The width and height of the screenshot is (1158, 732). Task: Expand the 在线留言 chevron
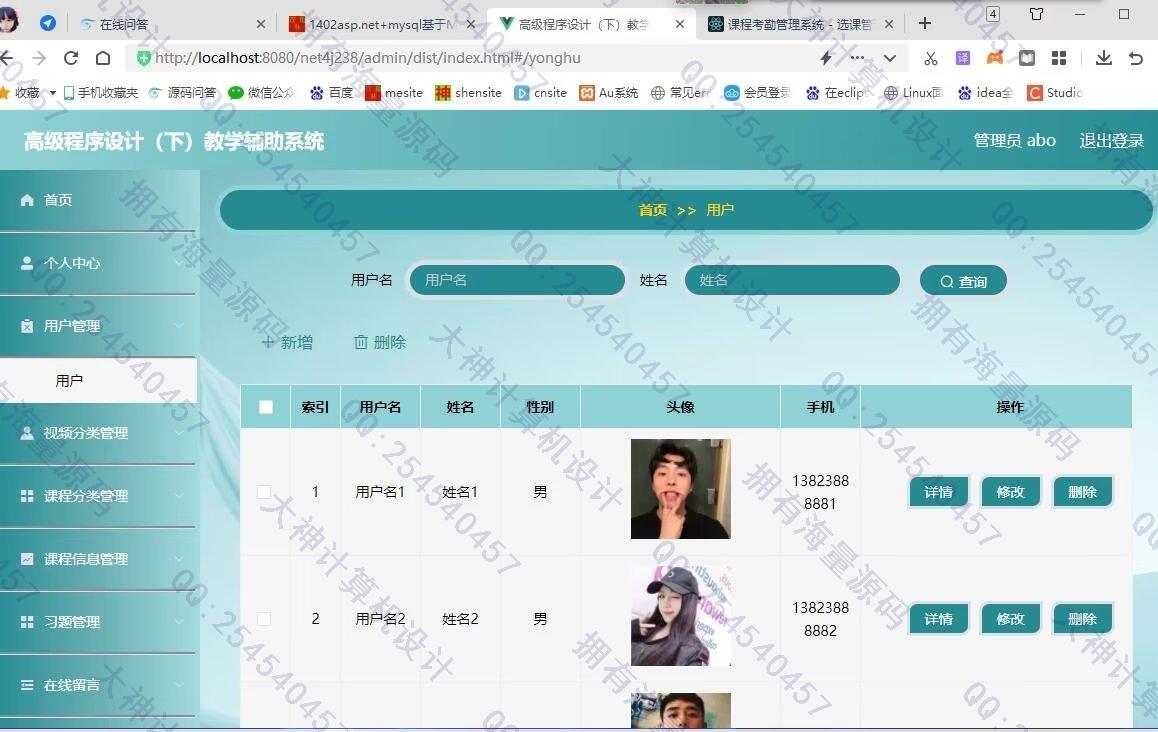[179, 685]
